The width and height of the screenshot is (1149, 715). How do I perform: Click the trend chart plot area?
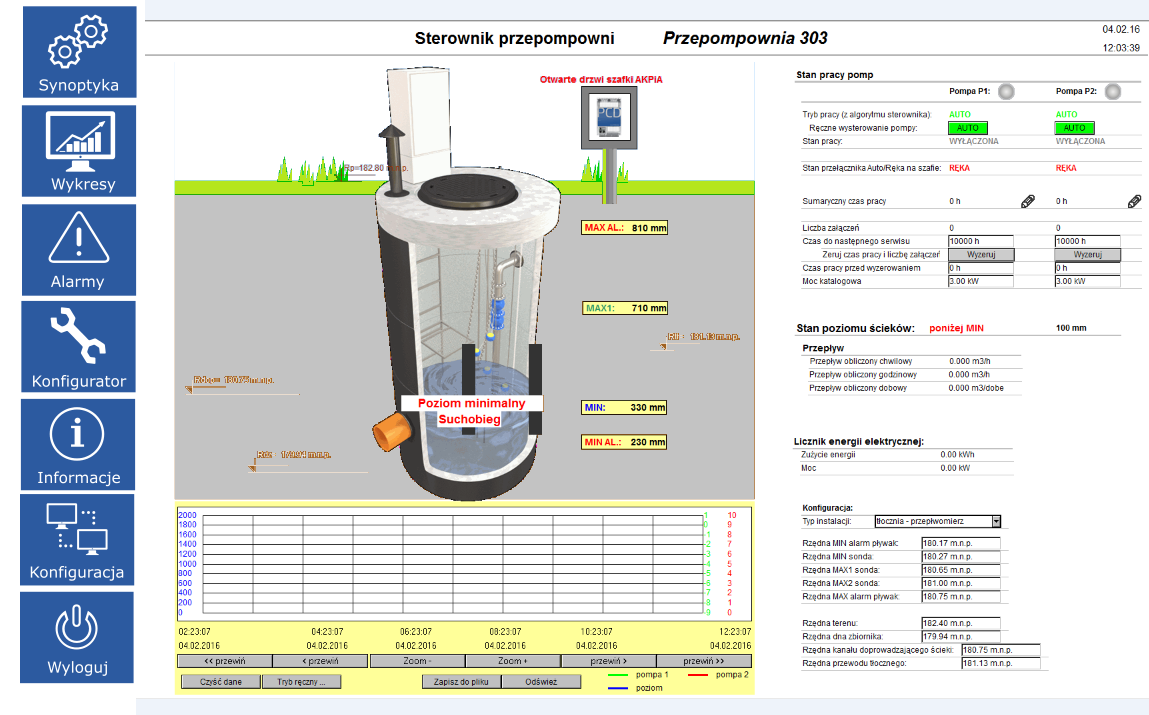(x=453, y=564)
